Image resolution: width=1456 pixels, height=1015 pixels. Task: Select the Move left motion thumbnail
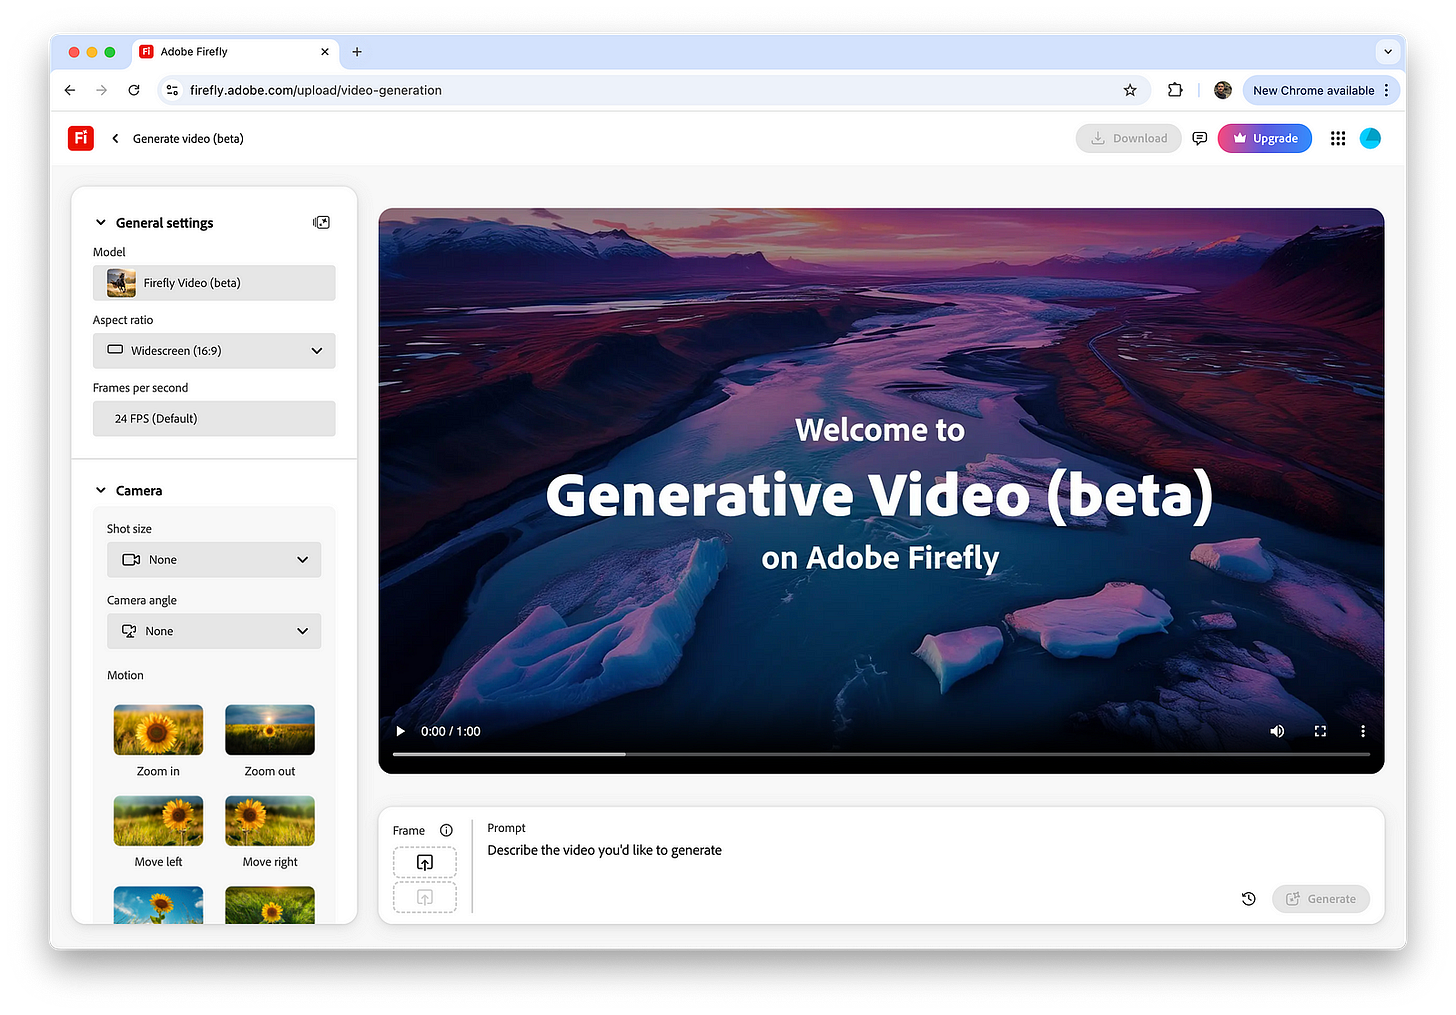[158, 821]
